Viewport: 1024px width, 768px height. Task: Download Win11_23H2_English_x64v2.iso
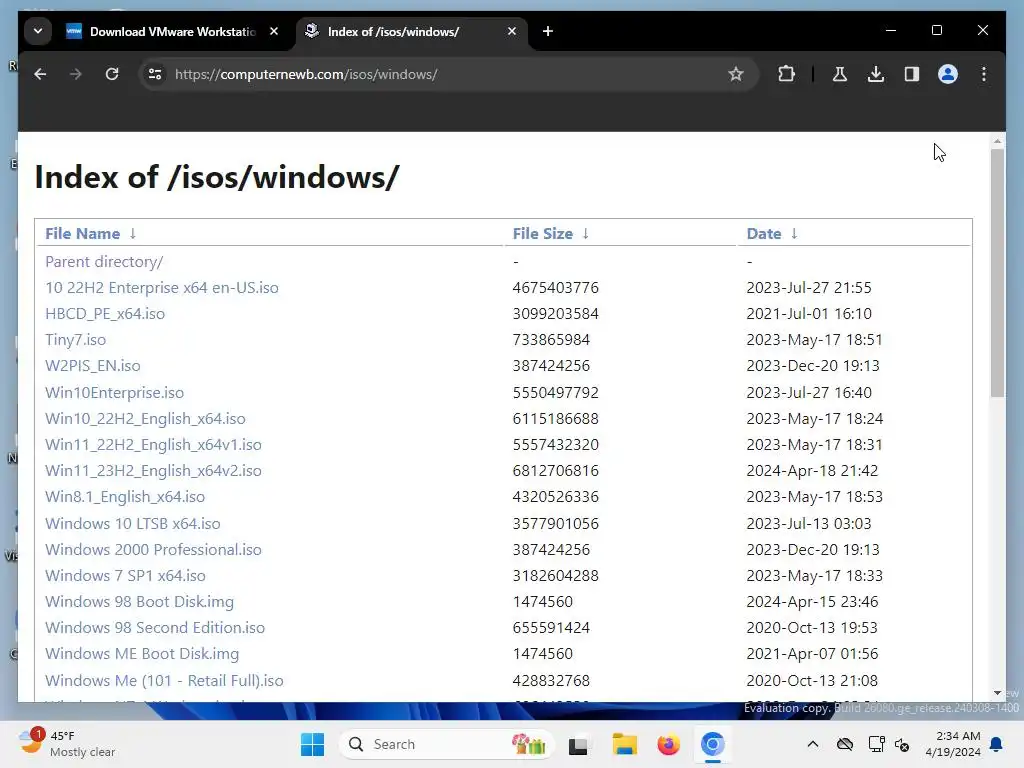tap(153, 471)
